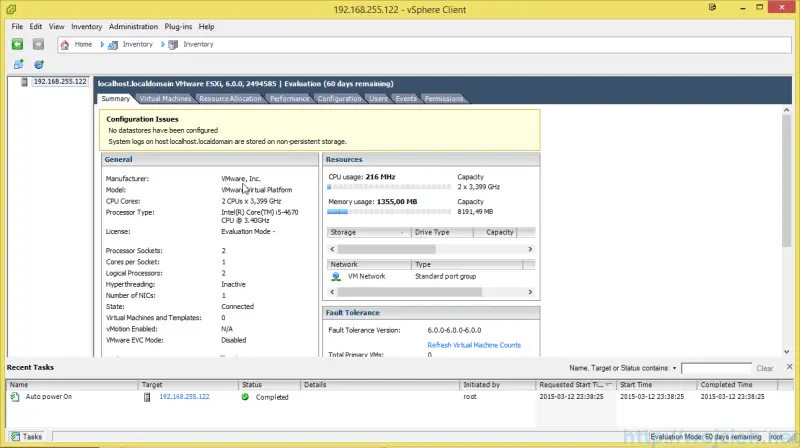Expand first Inventory breadcrumb arrow
Screen dimensions: 800x448
pos(163,45)
